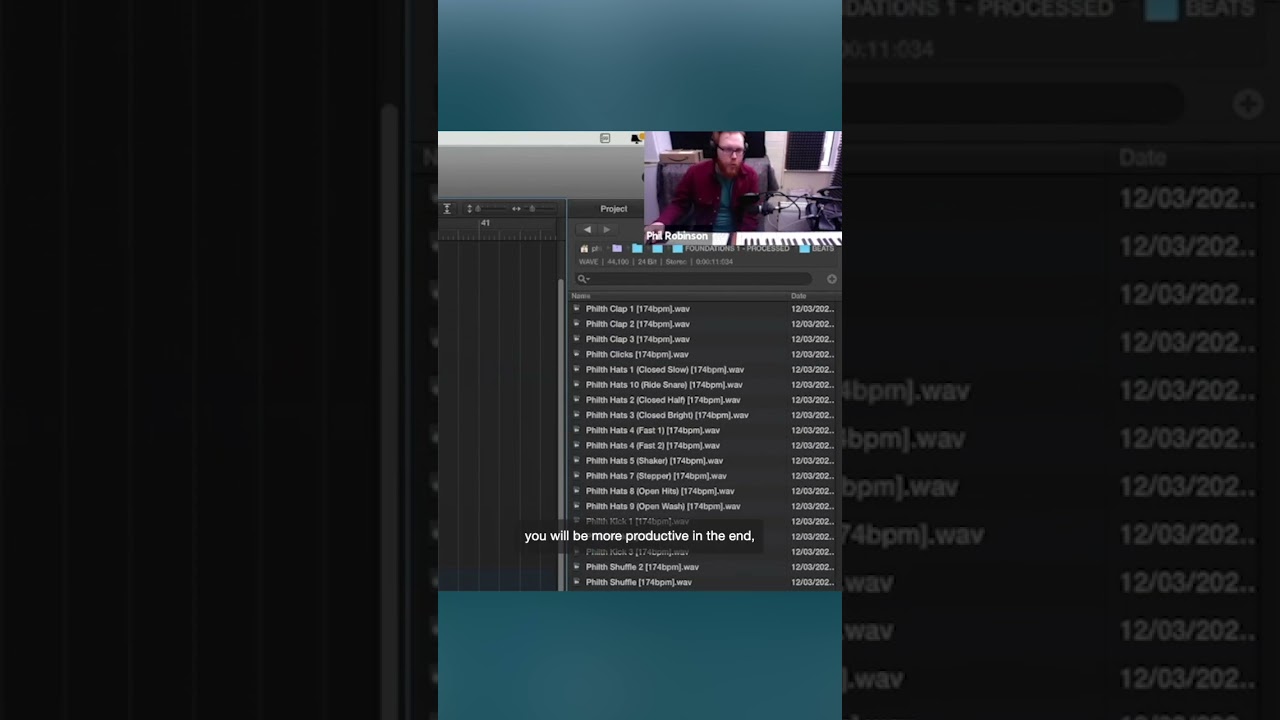Adjust the horizontal zoom slider
The height and width of the screenshot is (720, 1280).
533,208
